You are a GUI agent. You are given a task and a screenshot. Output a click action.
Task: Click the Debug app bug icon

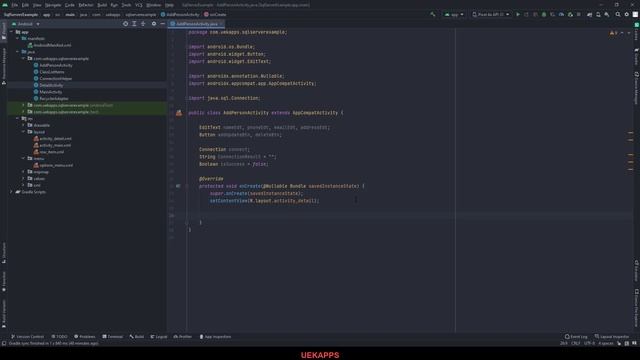(x=544, y=14)
